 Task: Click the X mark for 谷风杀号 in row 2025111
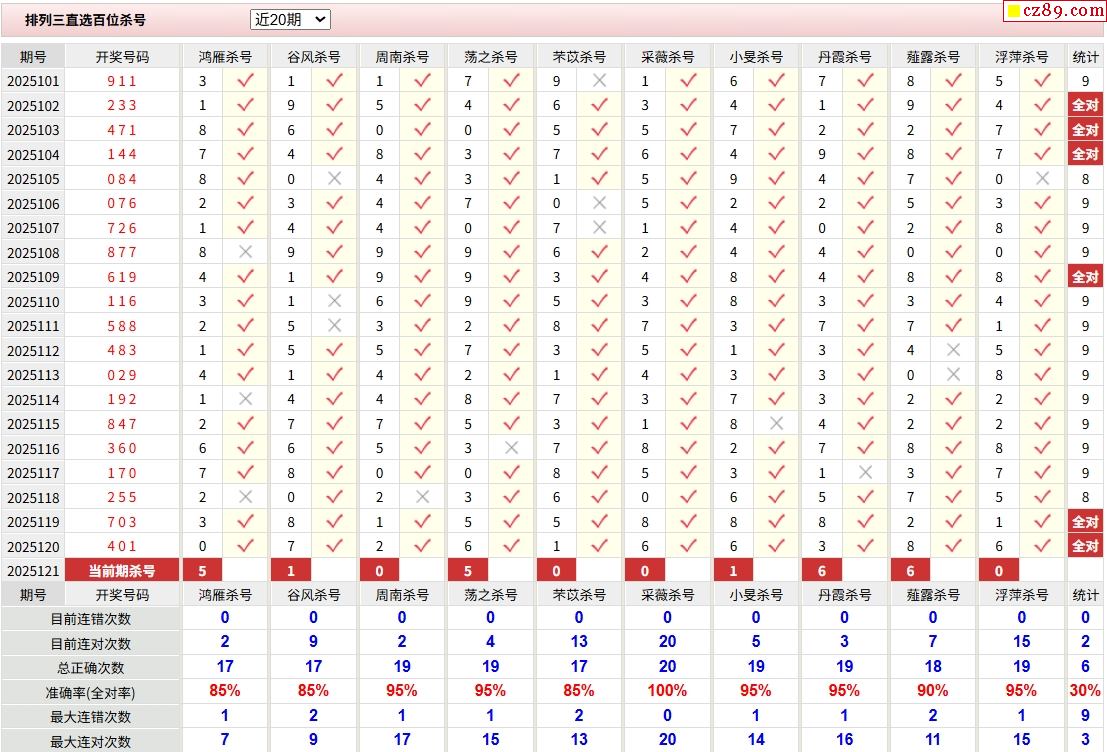(x=335, y=326)
